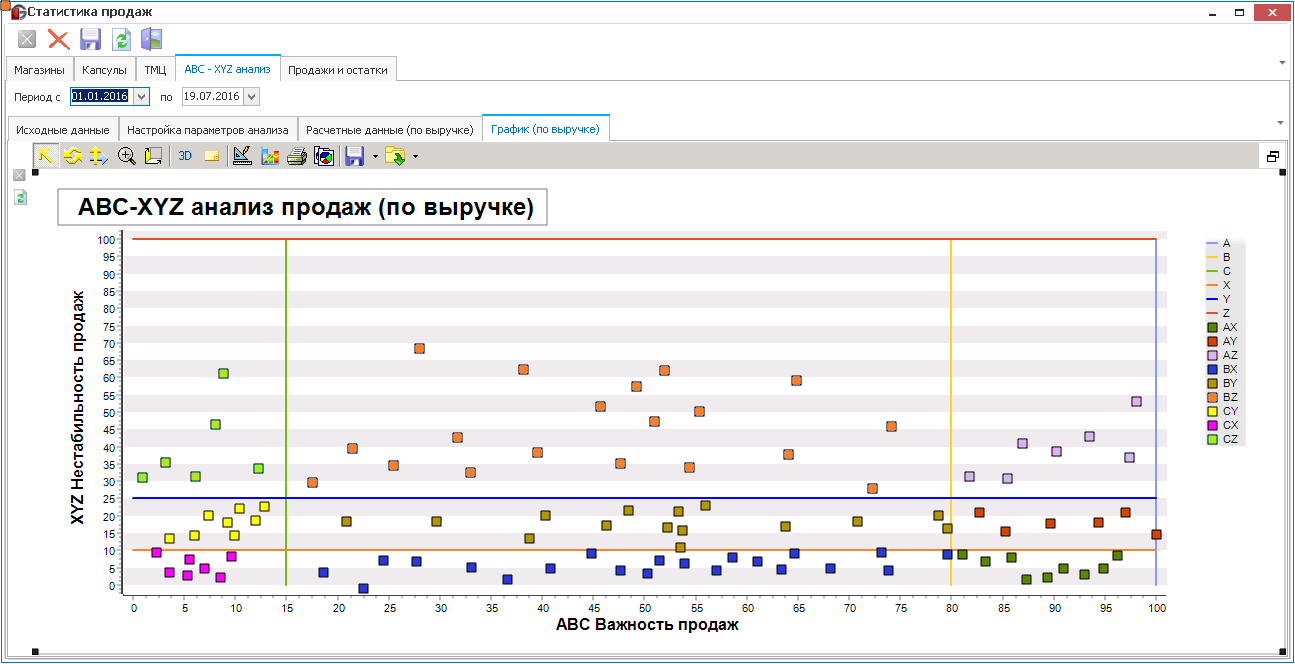The width and height of the screenshot is (1295, 664).
Task: Toggle the 3D chart view button
Action: [185, 156]
